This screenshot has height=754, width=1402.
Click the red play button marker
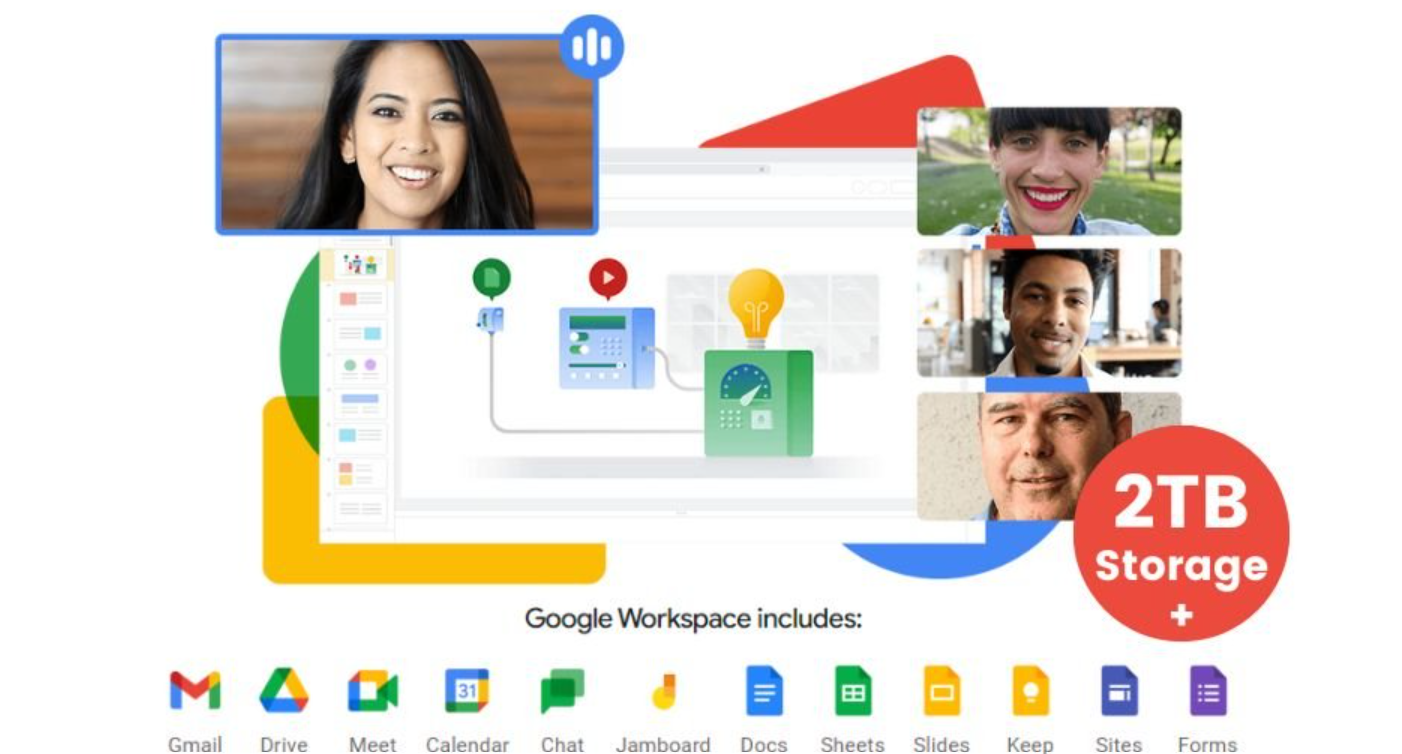coord(608,279)
